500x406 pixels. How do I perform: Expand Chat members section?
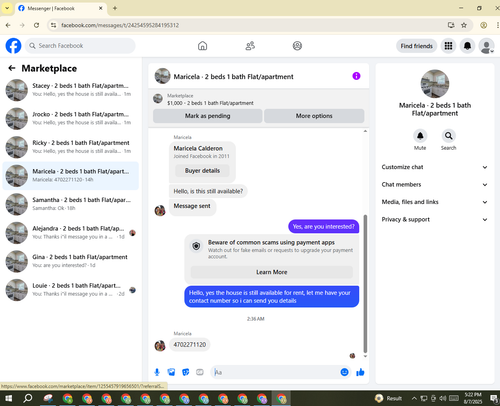(x=434, y=184)
